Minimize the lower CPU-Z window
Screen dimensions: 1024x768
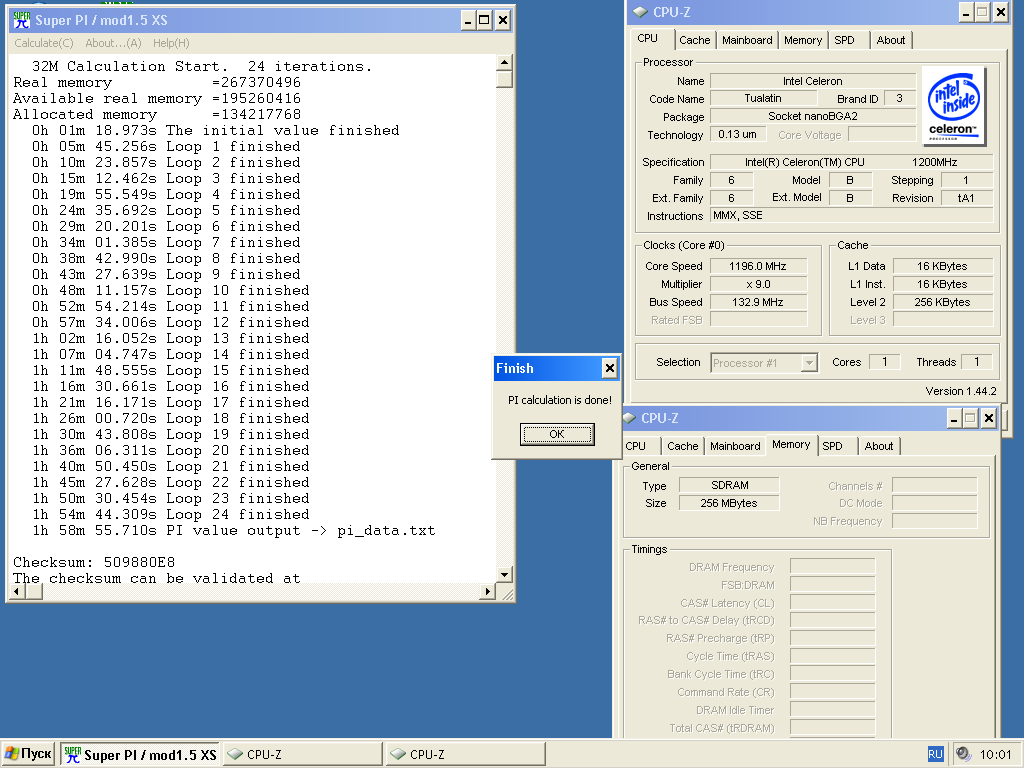pos(953,419)
